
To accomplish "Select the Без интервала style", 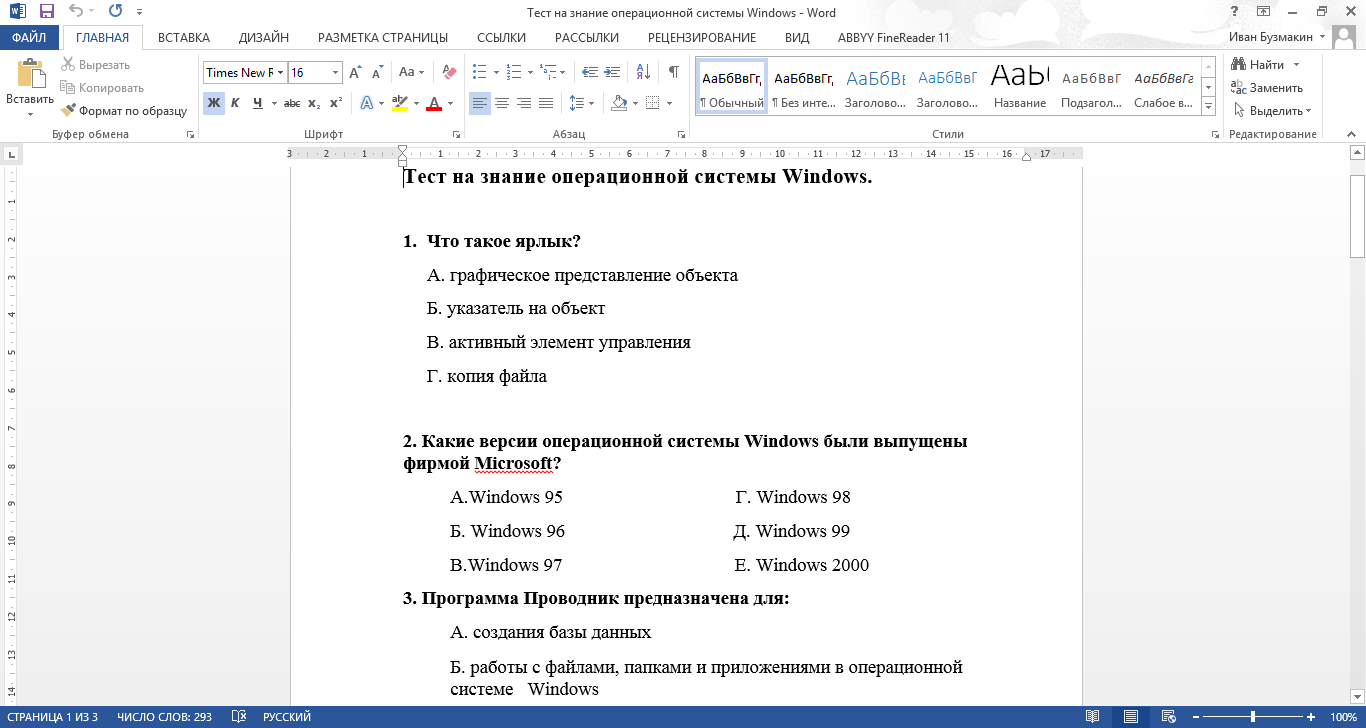I will [804, 86].
